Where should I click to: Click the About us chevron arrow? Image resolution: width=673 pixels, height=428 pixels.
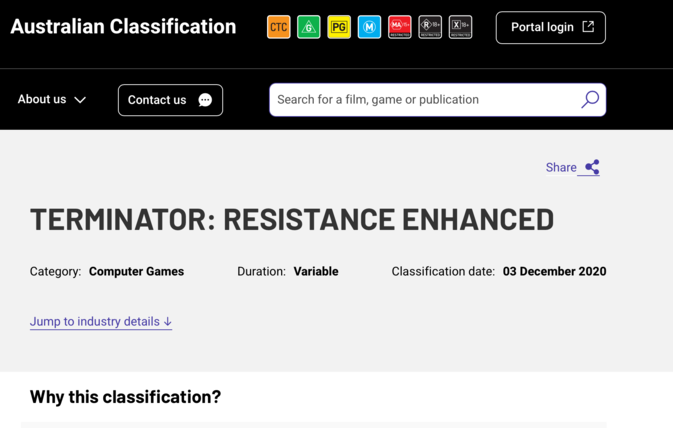(80, 100)
